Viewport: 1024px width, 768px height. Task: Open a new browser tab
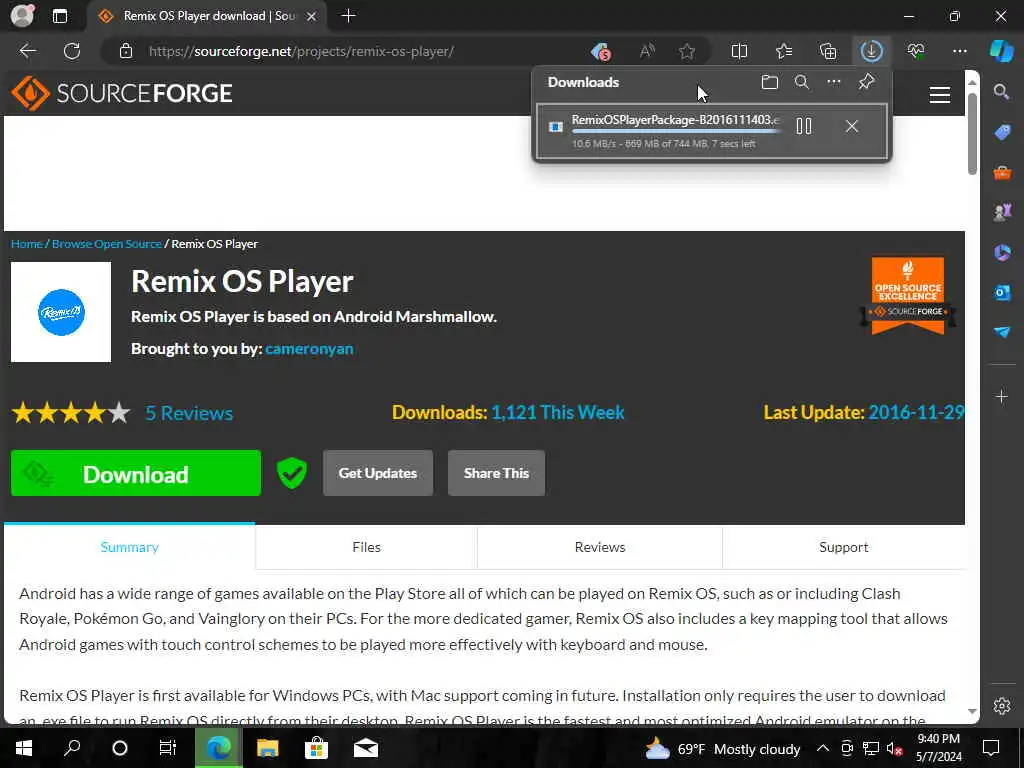pyautogui.click(x=349, y=16)
